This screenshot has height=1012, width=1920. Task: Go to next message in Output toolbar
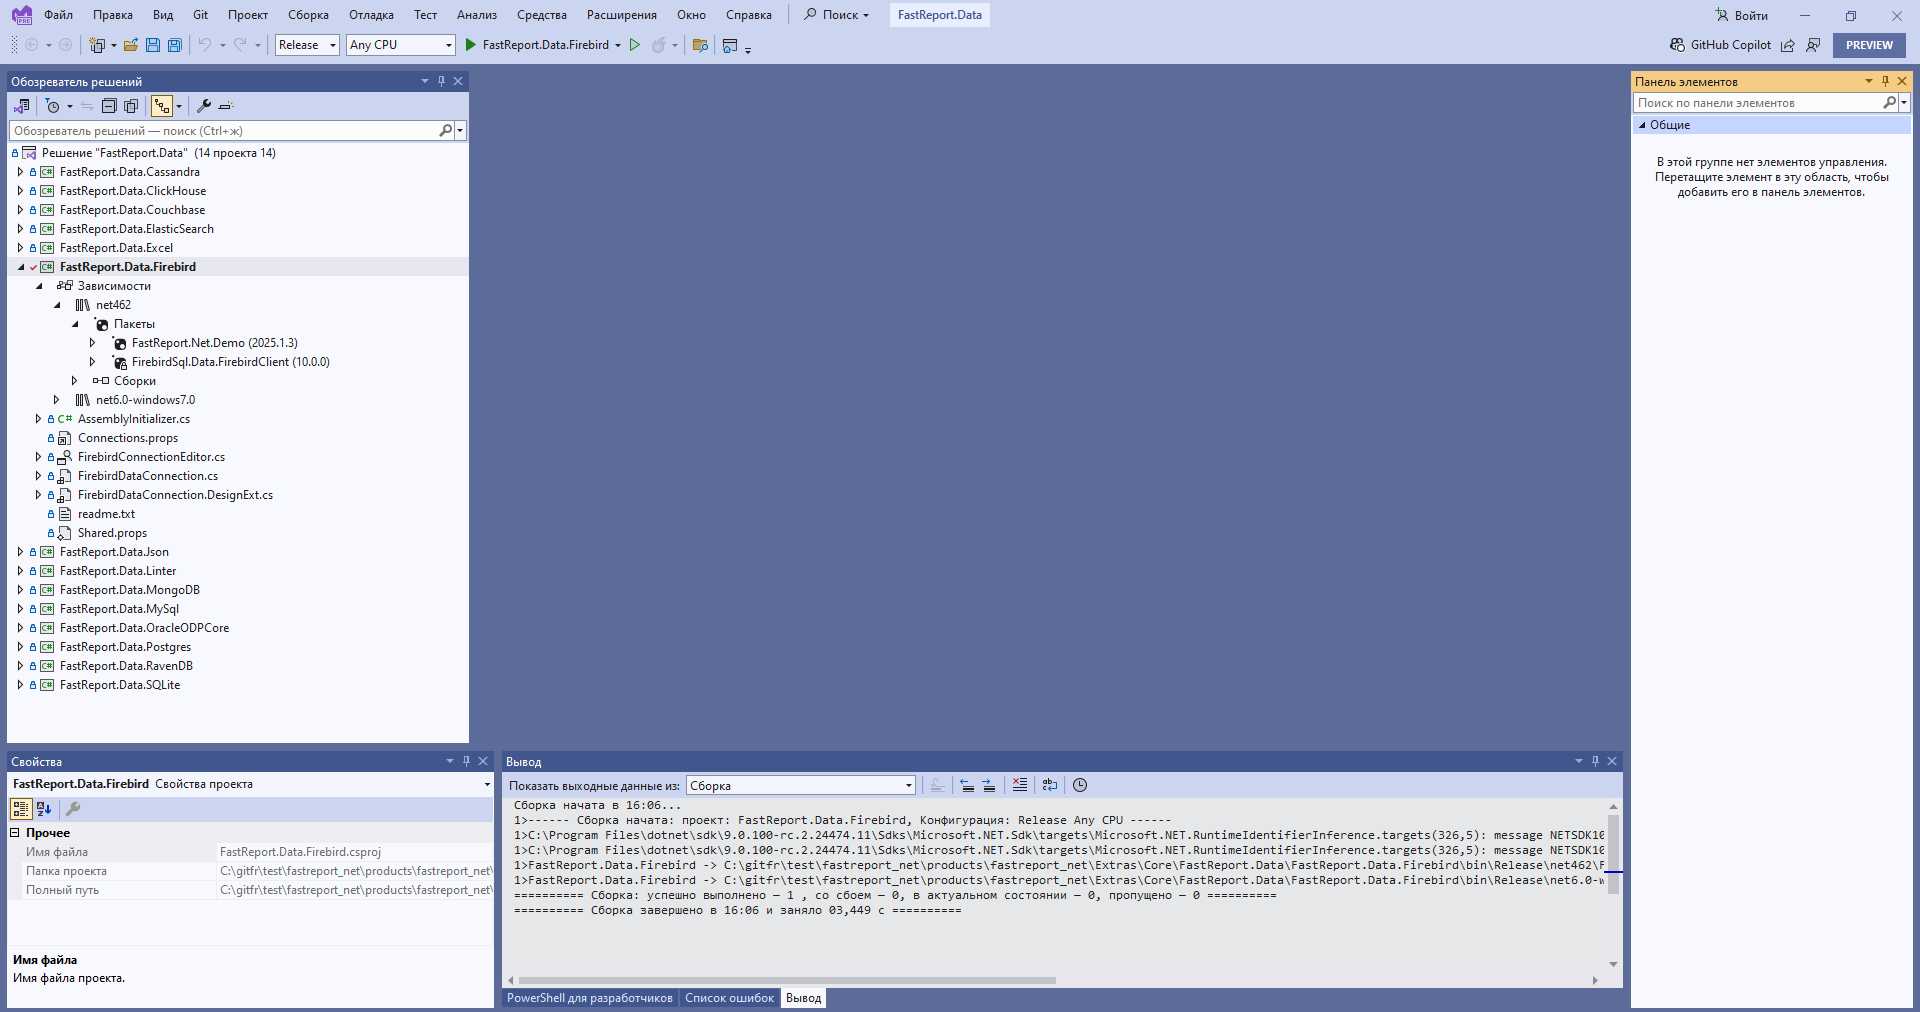click(x=989, y=785)
